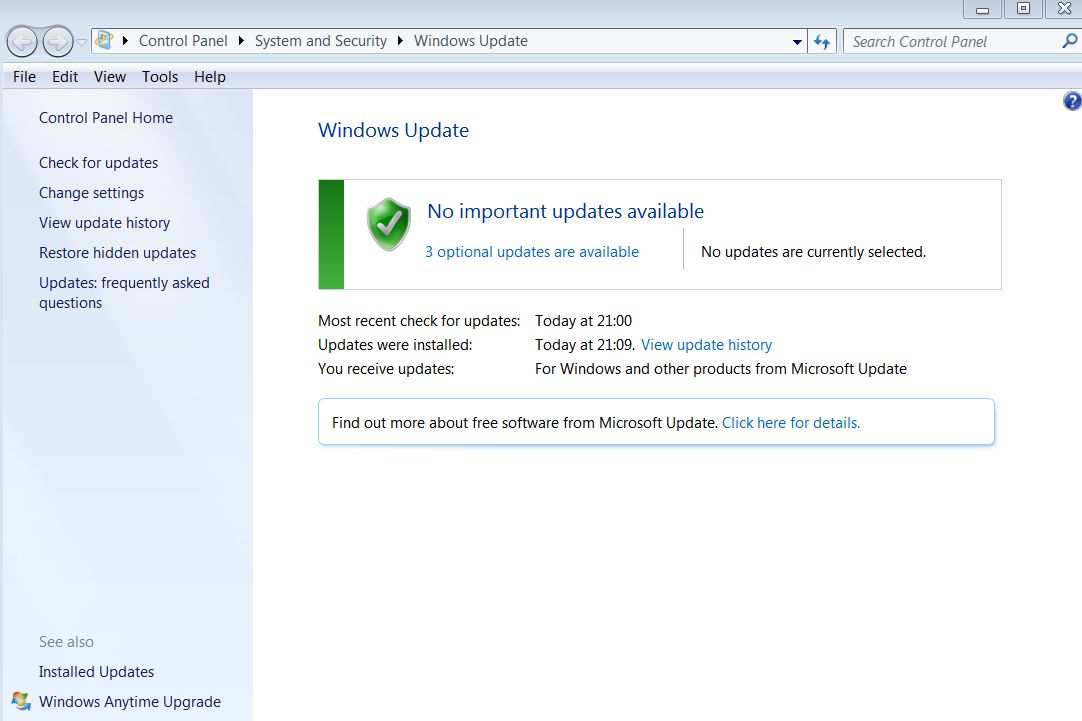Screen dimensions: 1082x721
Task: Open the Help question mark icon
Action: coord(1072,101)
